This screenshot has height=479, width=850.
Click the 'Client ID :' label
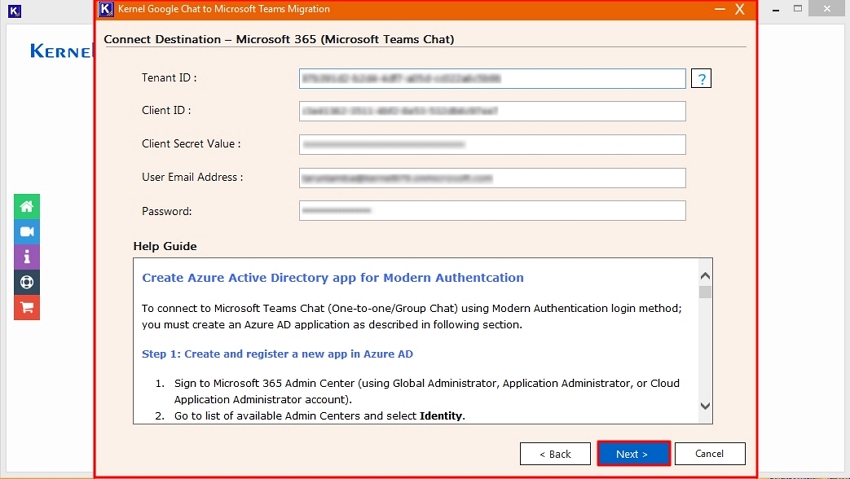166,110
